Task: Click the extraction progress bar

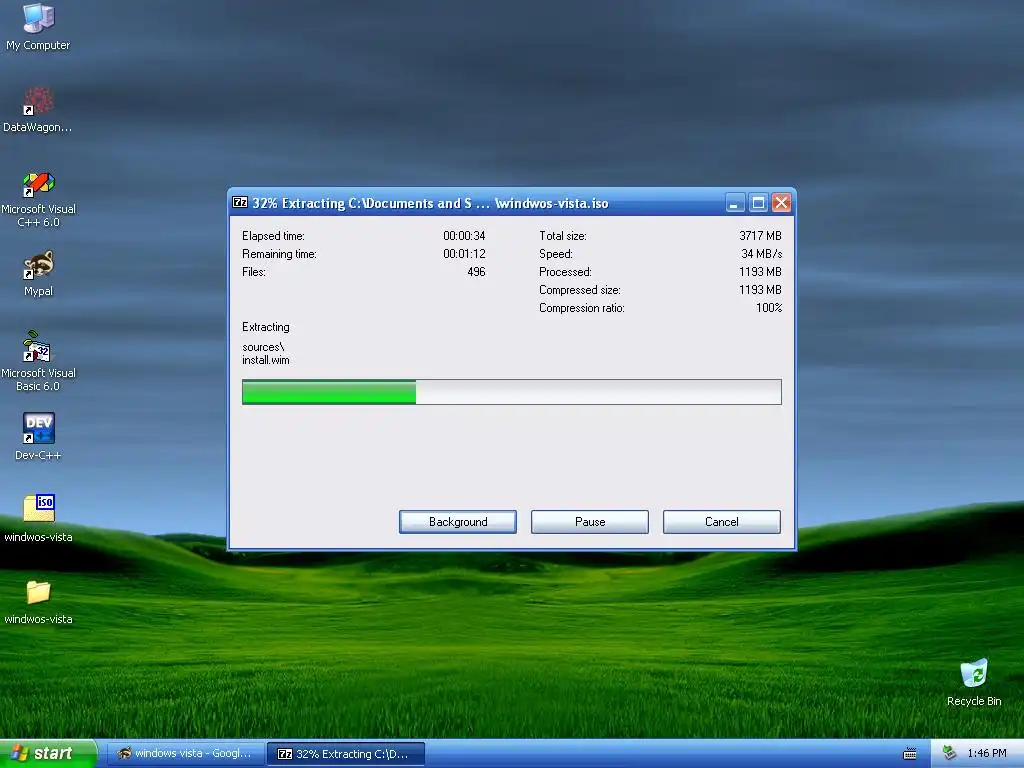Action: tap(511, 392)
